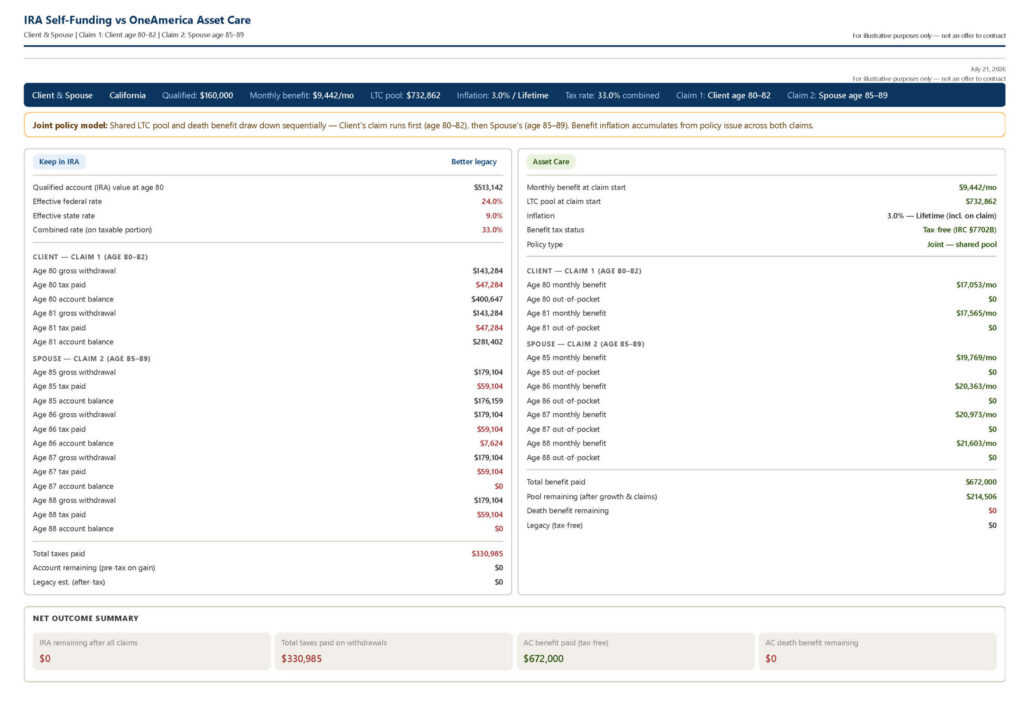Click '3.0% — Lifetime (incl. on claim)' value
1024x701 pixels.
(941, 216)
